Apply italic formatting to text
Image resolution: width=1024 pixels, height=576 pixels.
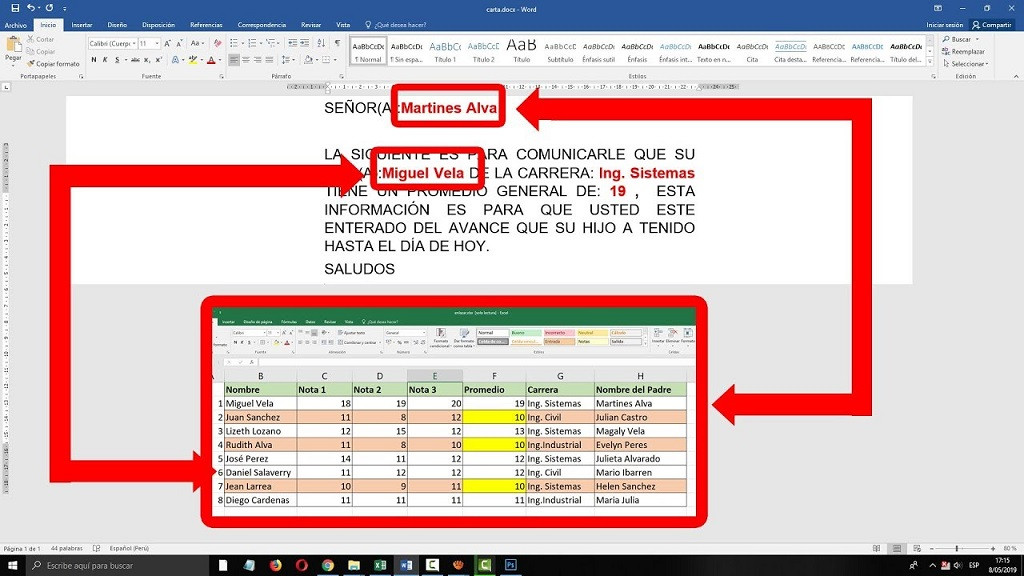pyautogui.click(x=105, y=60)
